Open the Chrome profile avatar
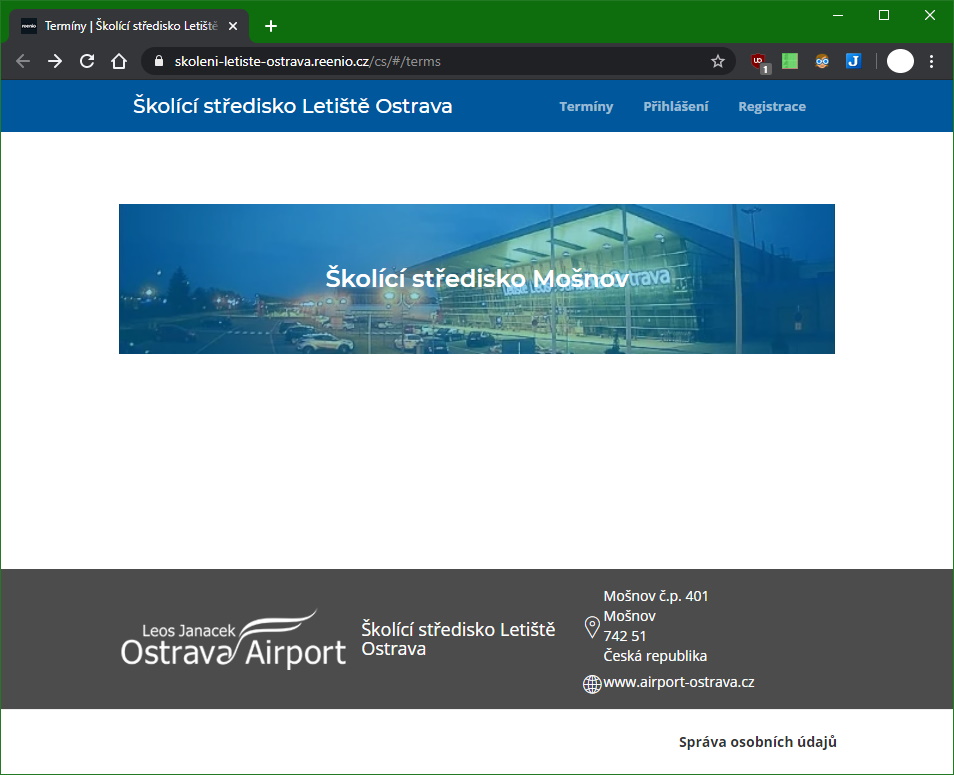954x775 pixels. (900, 61)
